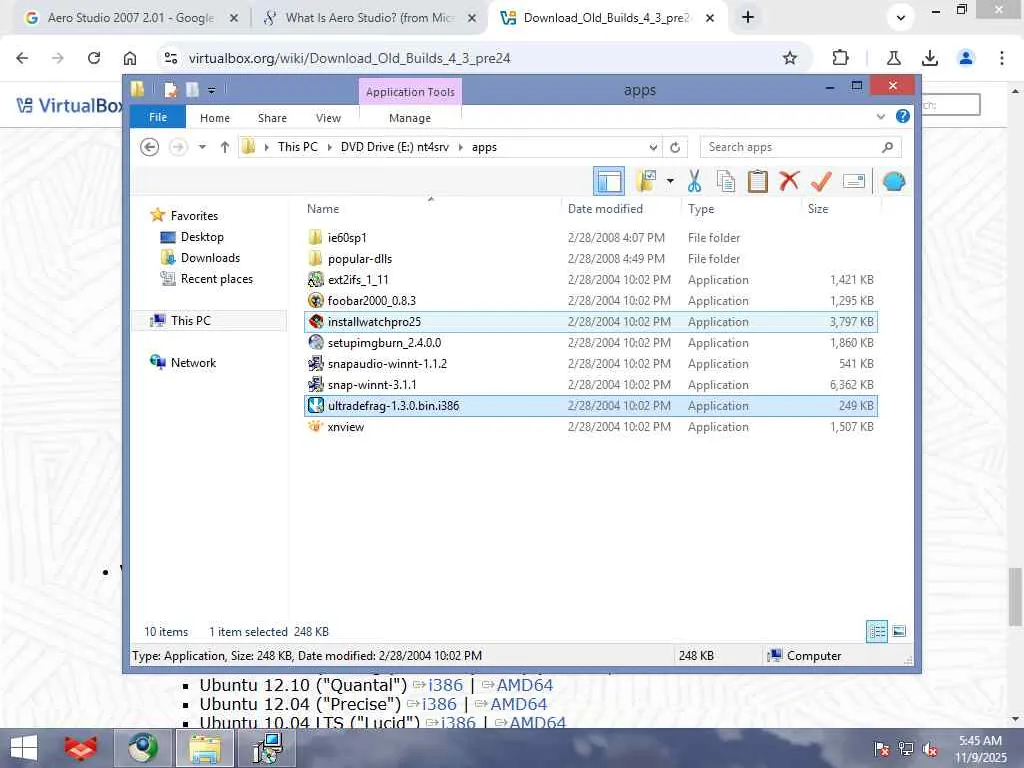This screenshot has height=768, width=1024.
Task: Open Explorer help question mark icon
Action: coord(903,116)
